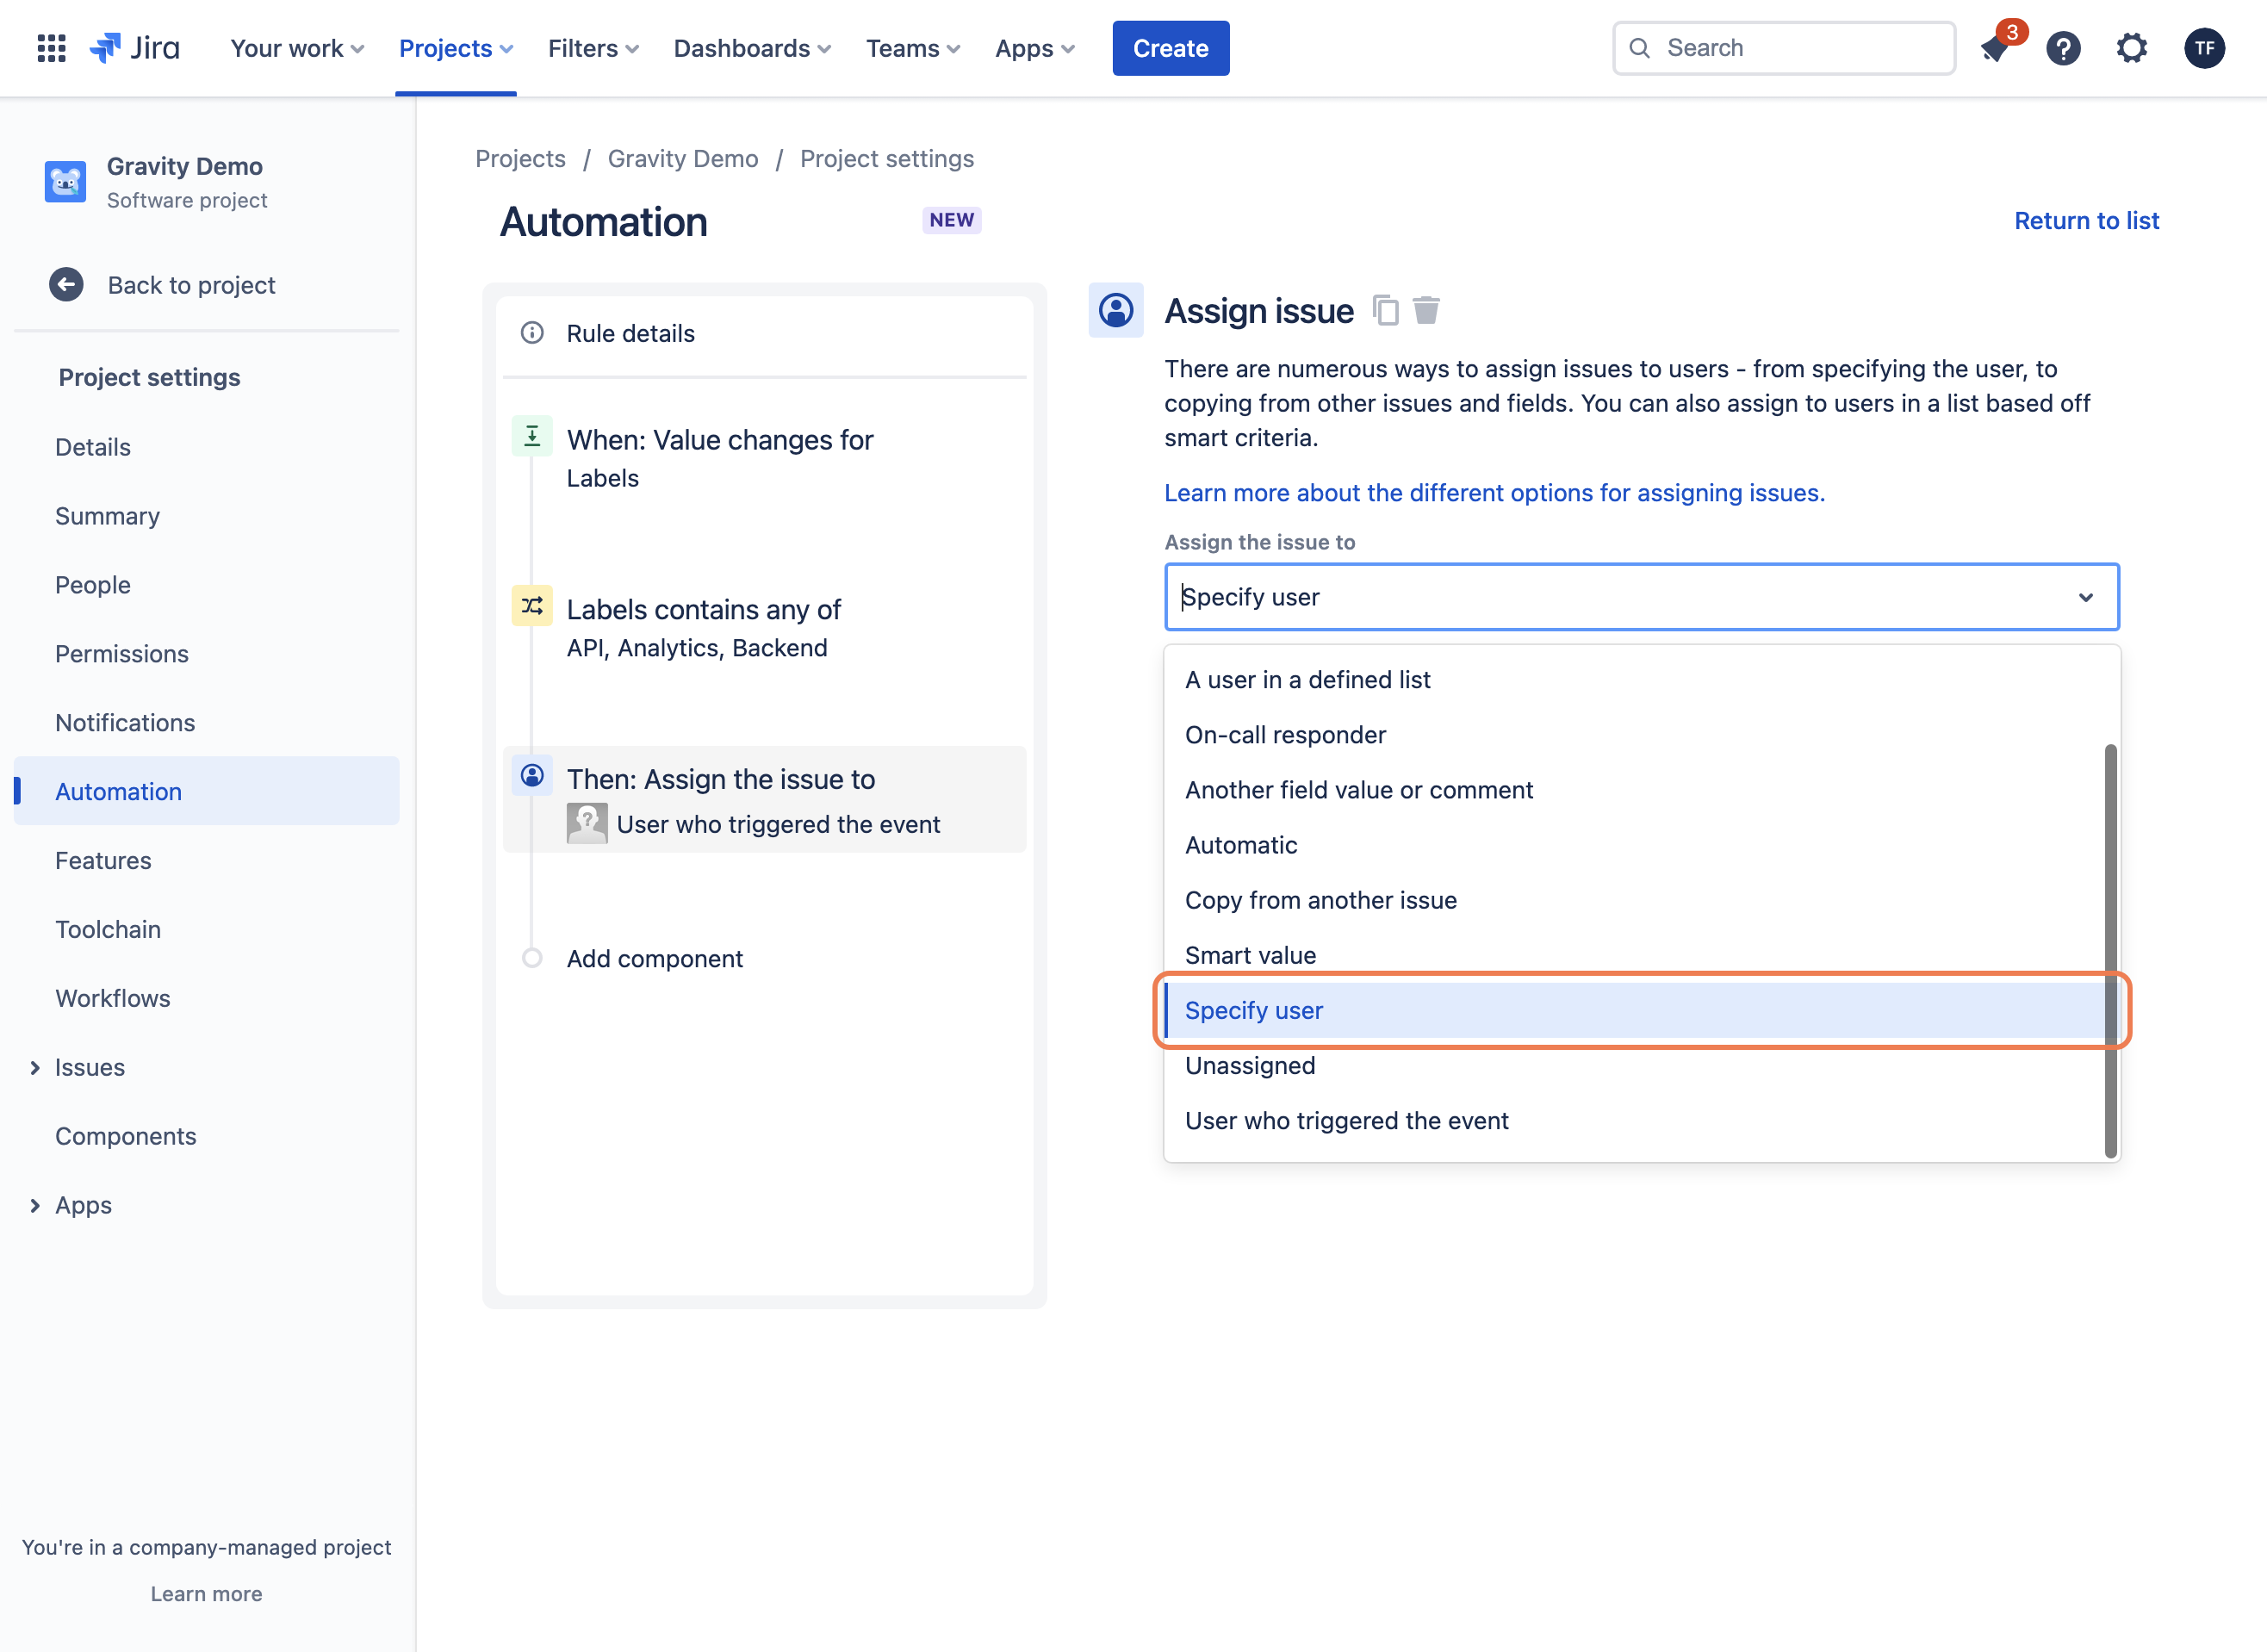Open the Teams dropdown menu
Image resolution: width=2267 pixels, height=1652 pixels.
pyautogui.click(x=913, y=48)
